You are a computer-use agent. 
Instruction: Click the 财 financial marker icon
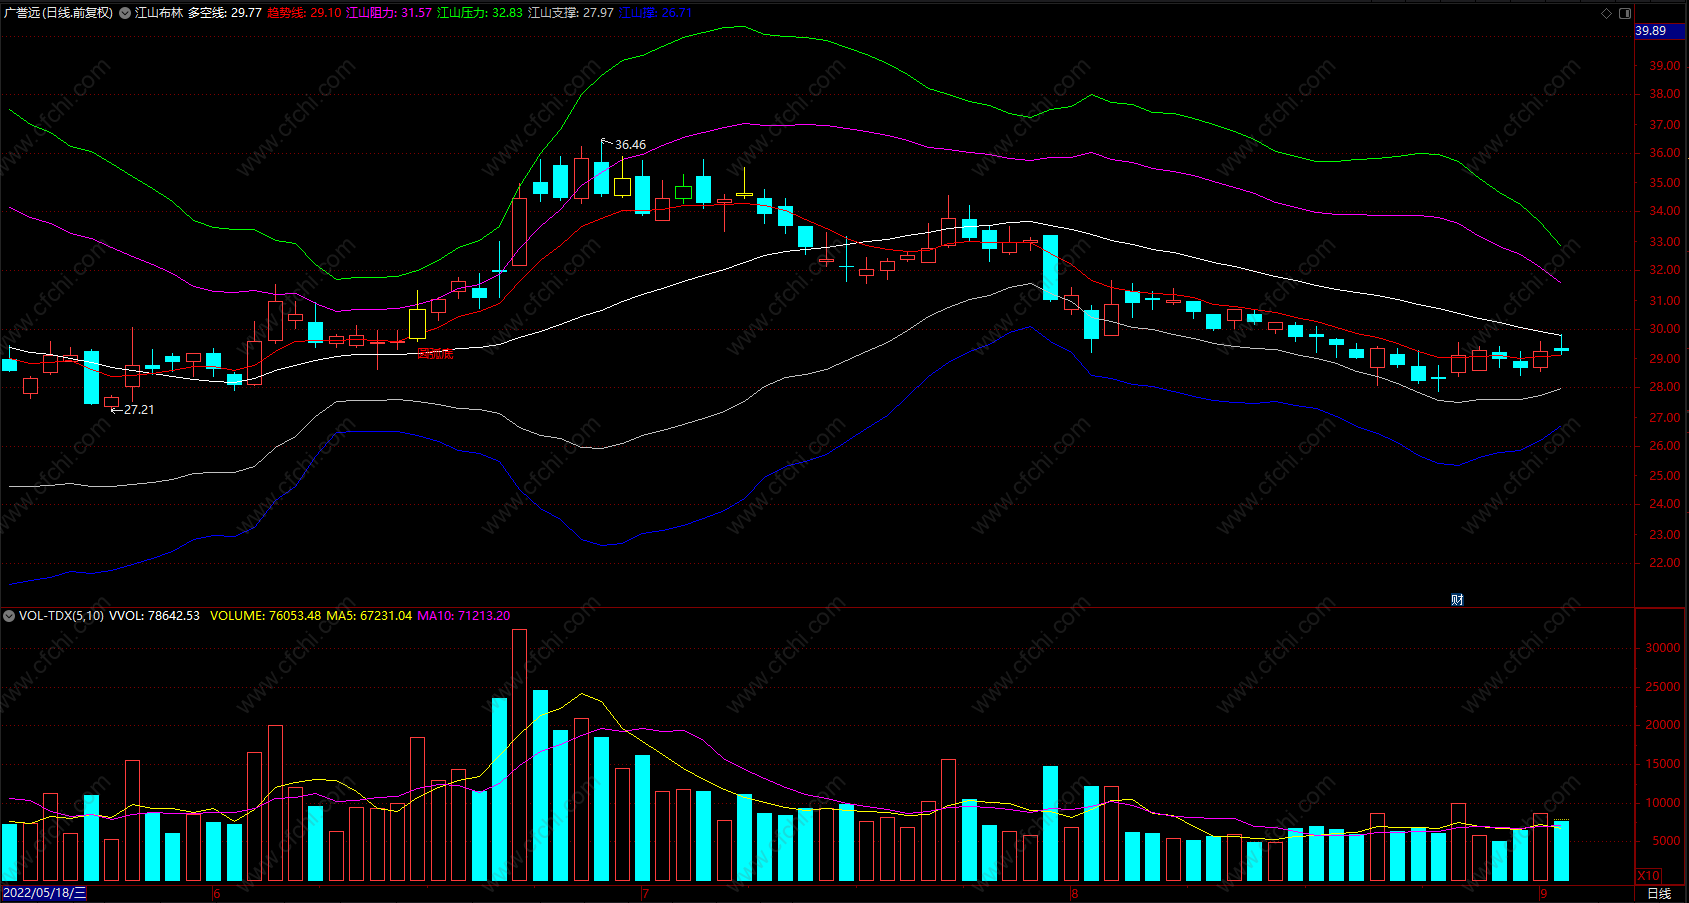pos(1457,600)
